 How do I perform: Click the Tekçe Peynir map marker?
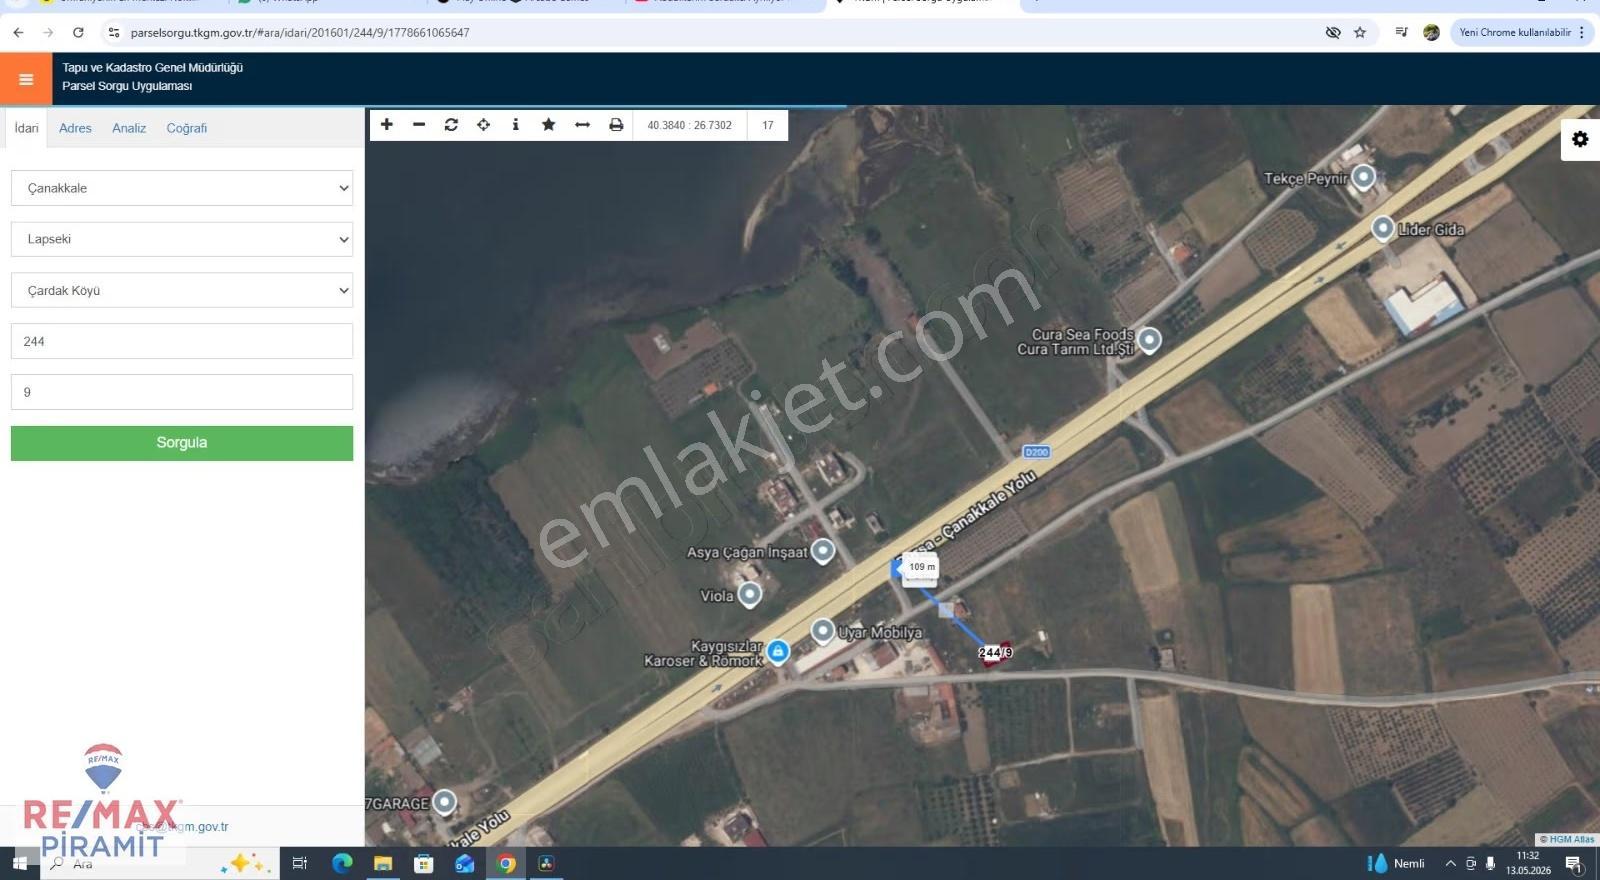click(1363, 178)
